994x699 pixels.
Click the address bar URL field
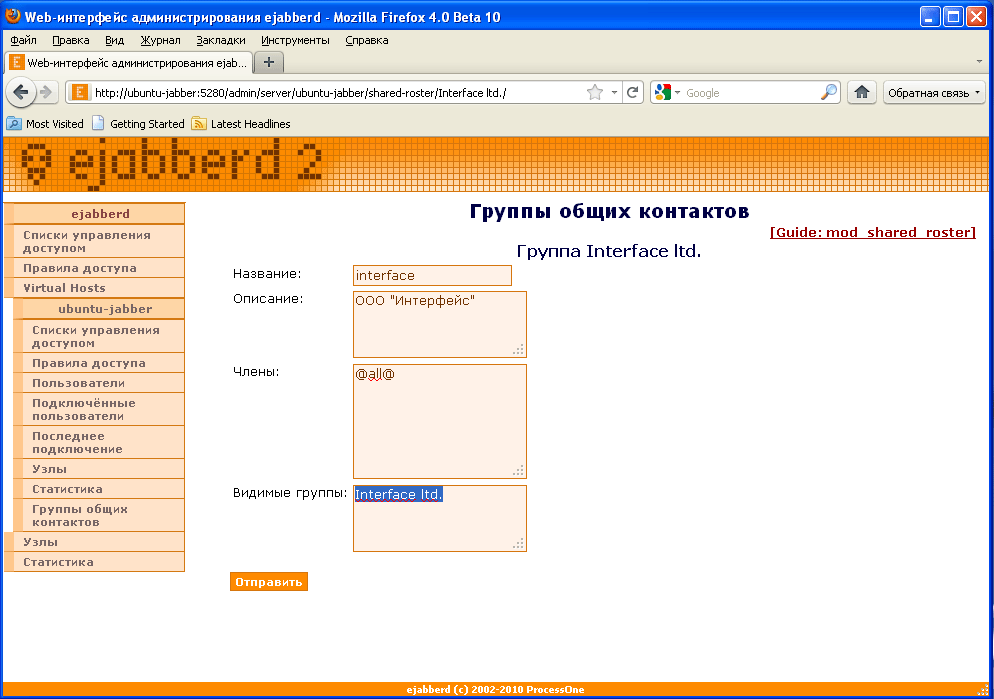[336, 93]
